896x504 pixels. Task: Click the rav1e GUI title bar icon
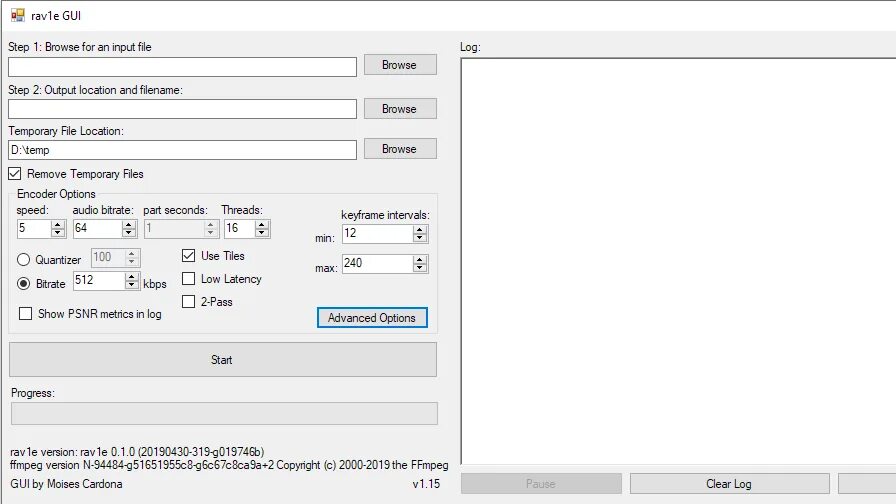click(18, 15)
